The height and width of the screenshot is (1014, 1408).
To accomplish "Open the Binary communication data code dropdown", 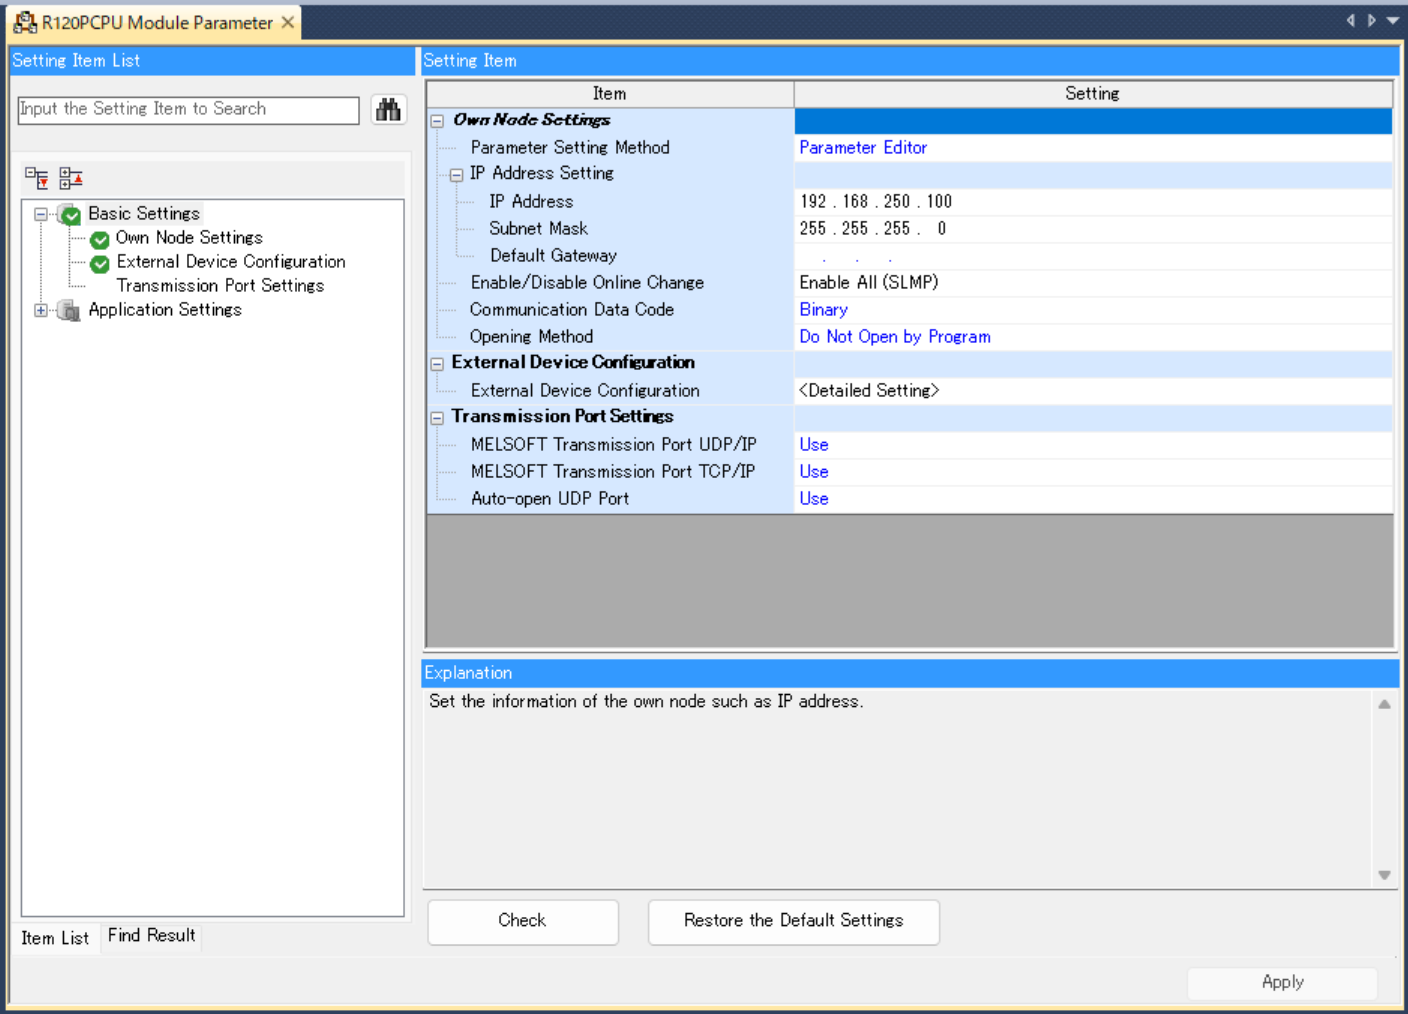I will pos(1093,310).
